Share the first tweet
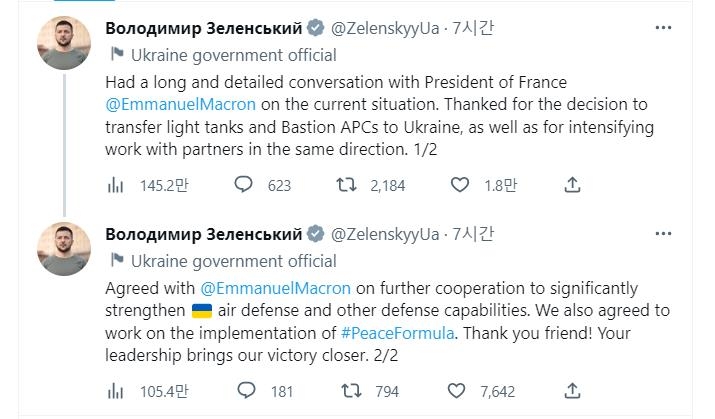Screen dimensions: 715x419 (x=572, y=184)
